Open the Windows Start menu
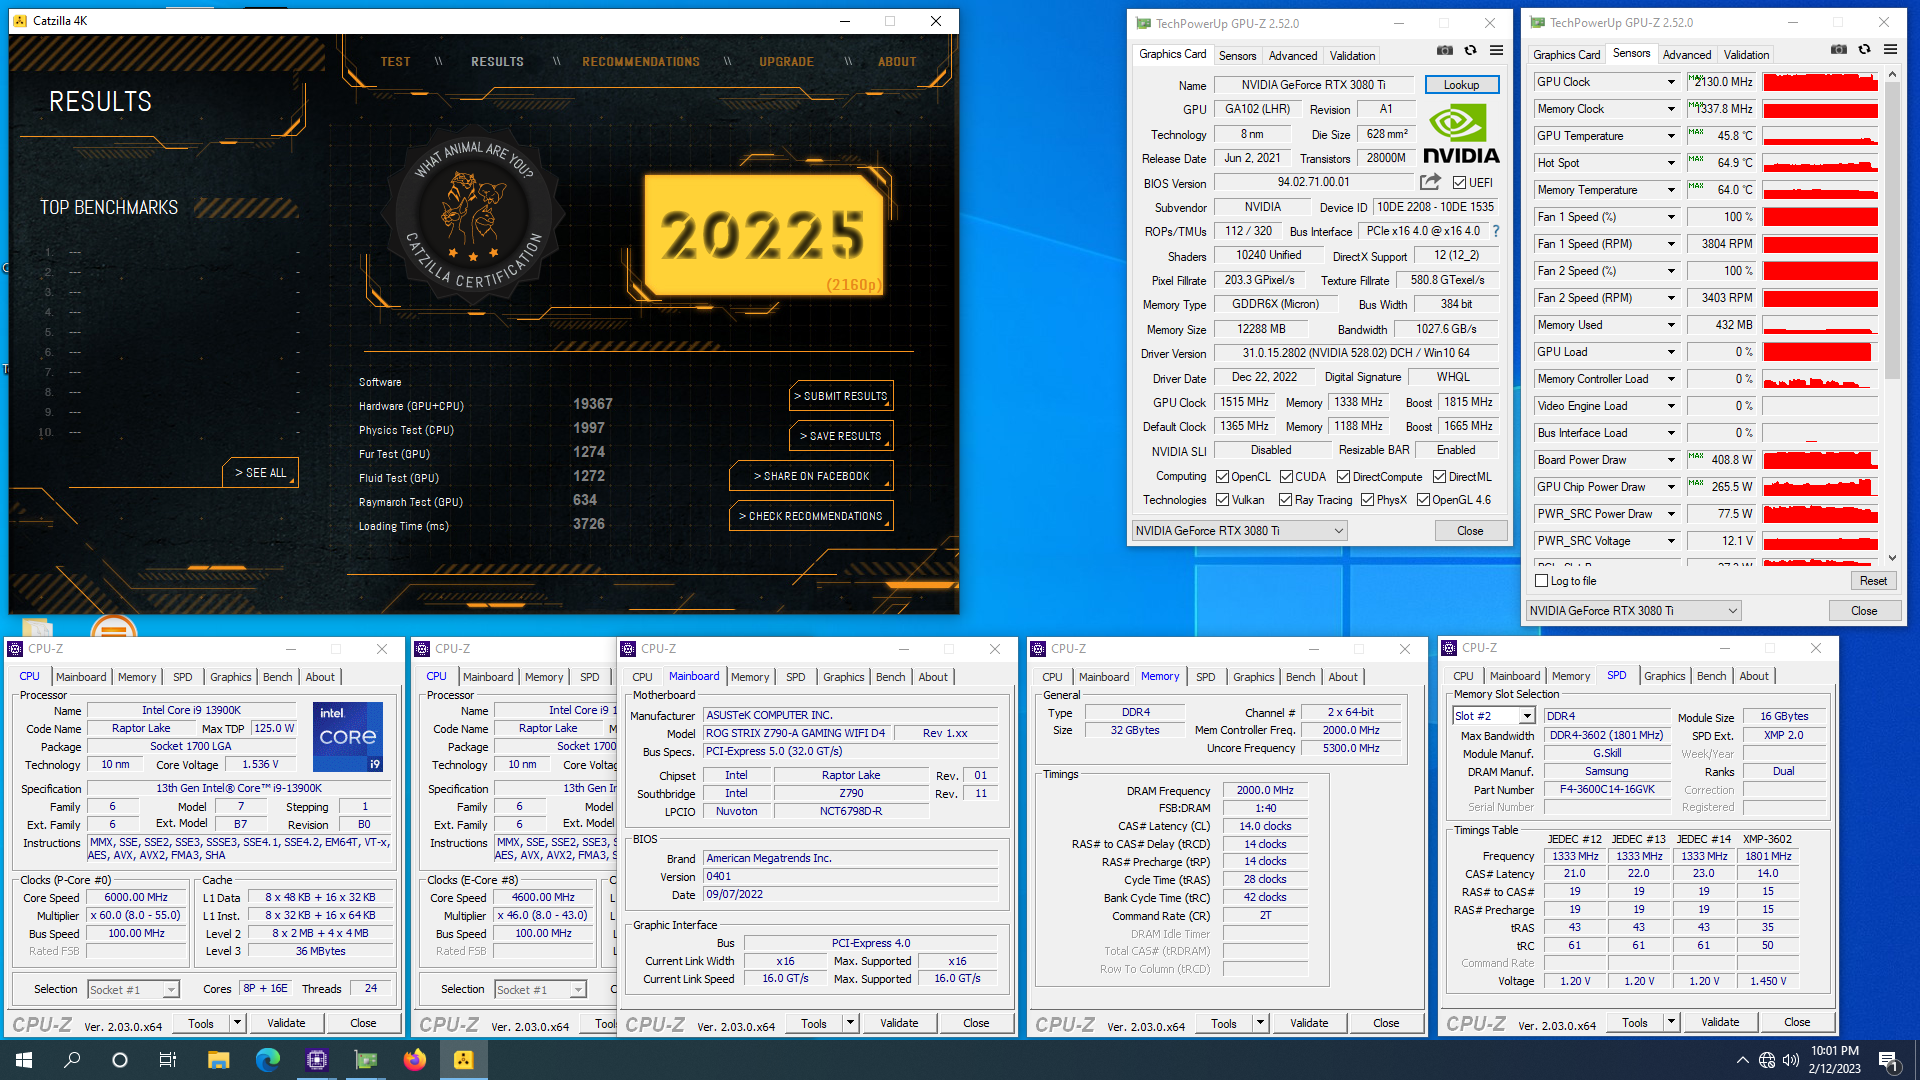The width and height of the screenshot is (1920, 1080). click(24, 1060)
